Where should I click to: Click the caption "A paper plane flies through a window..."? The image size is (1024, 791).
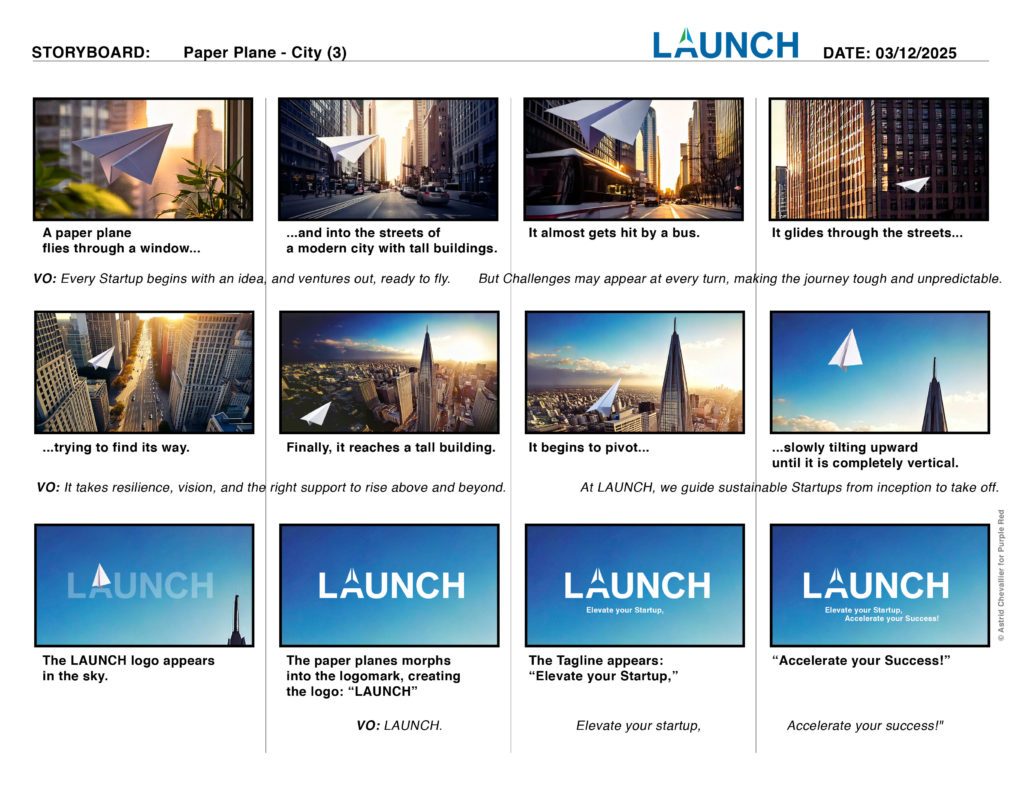121,240
